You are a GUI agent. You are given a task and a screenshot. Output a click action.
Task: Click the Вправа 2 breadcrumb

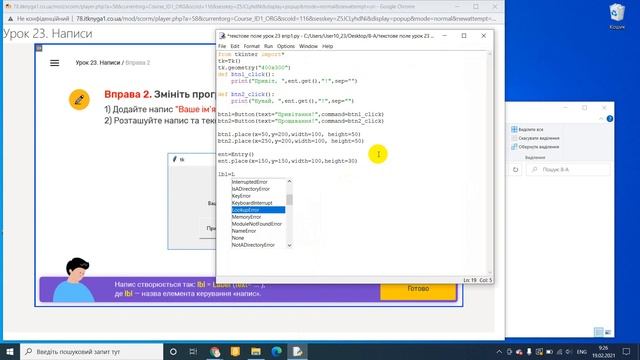[x=138, y=62]
